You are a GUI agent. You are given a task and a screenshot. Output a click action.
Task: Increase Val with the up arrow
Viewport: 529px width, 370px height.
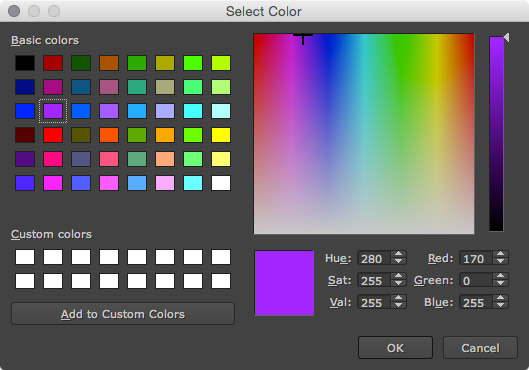(x=398, y=298)
